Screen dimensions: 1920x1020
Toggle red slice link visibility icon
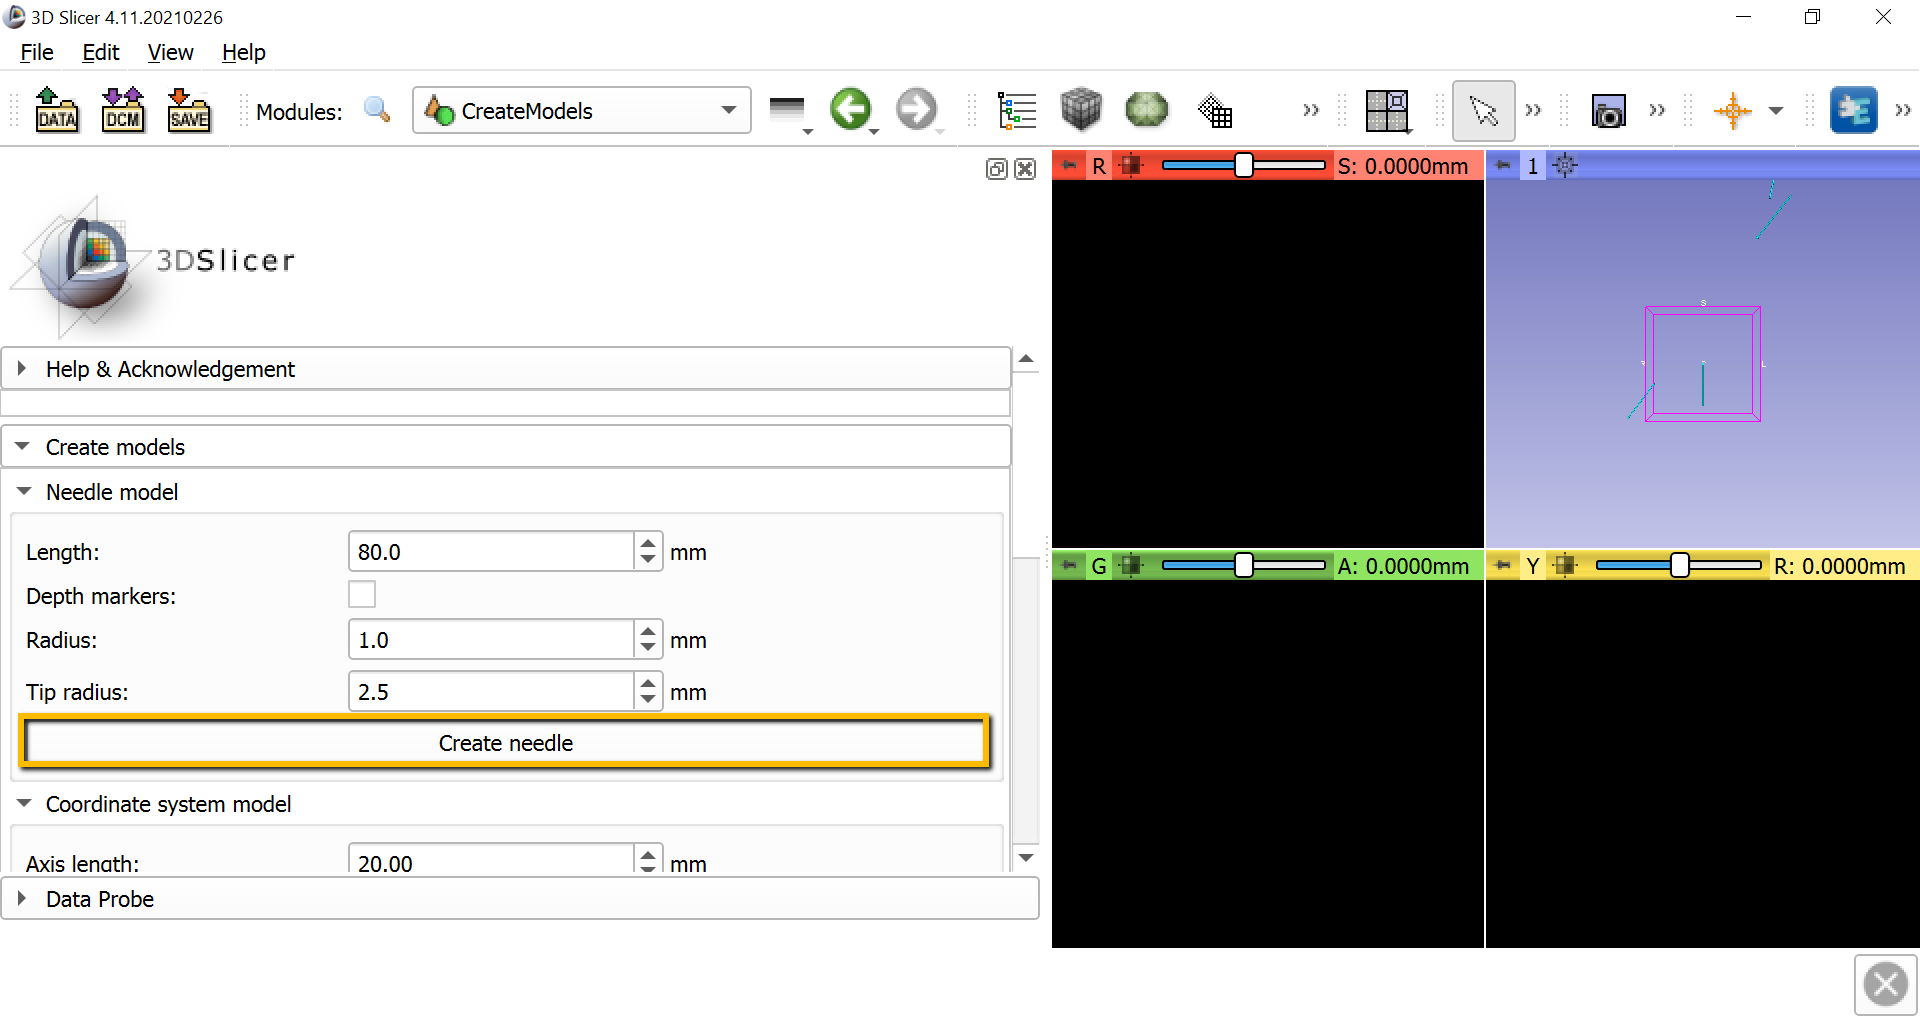pyautogui.click(x=1131, y=166)
